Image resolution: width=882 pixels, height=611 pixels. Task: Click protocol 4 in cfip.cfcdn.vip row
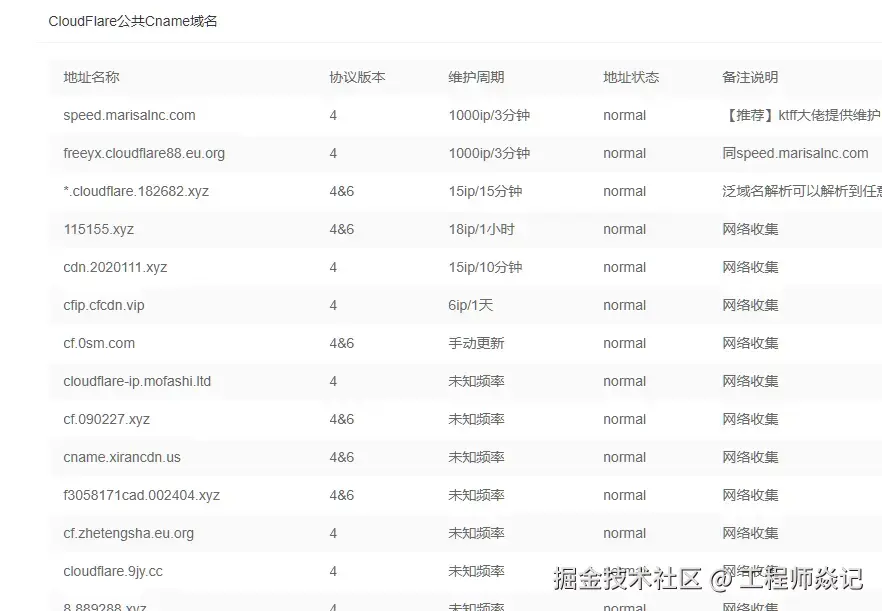(x=333, y=306)
